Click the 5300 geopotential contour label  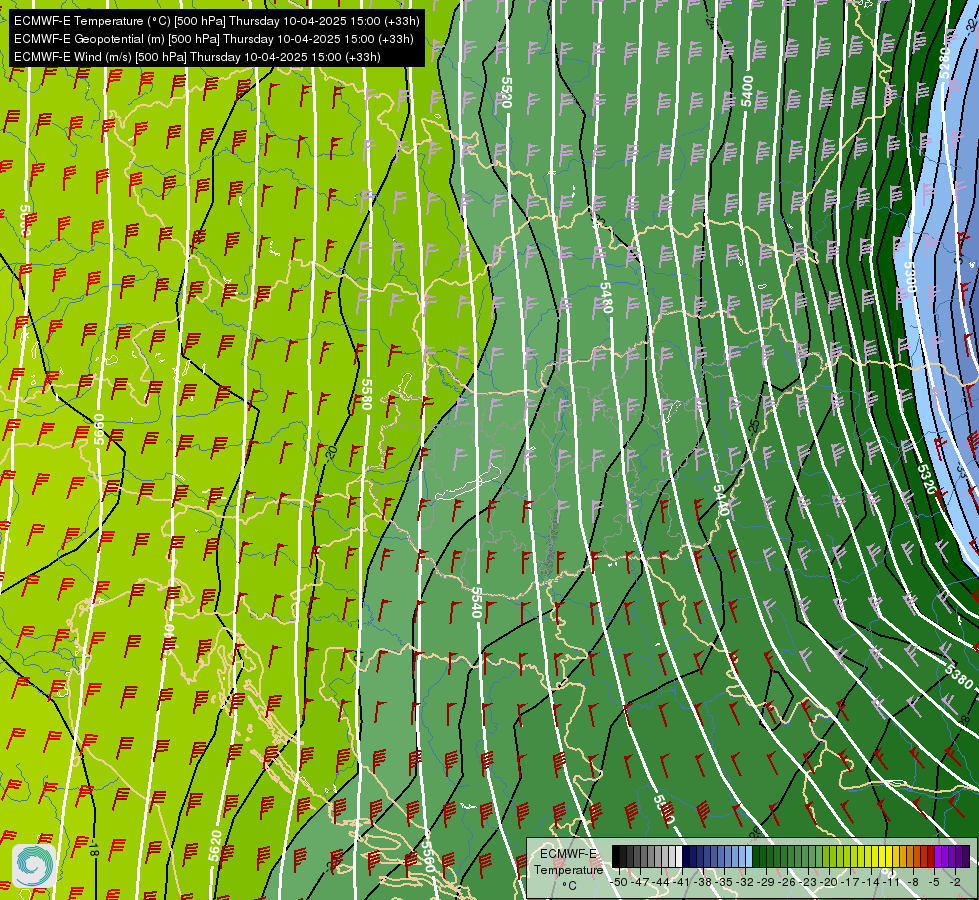(x=910, y=278)
